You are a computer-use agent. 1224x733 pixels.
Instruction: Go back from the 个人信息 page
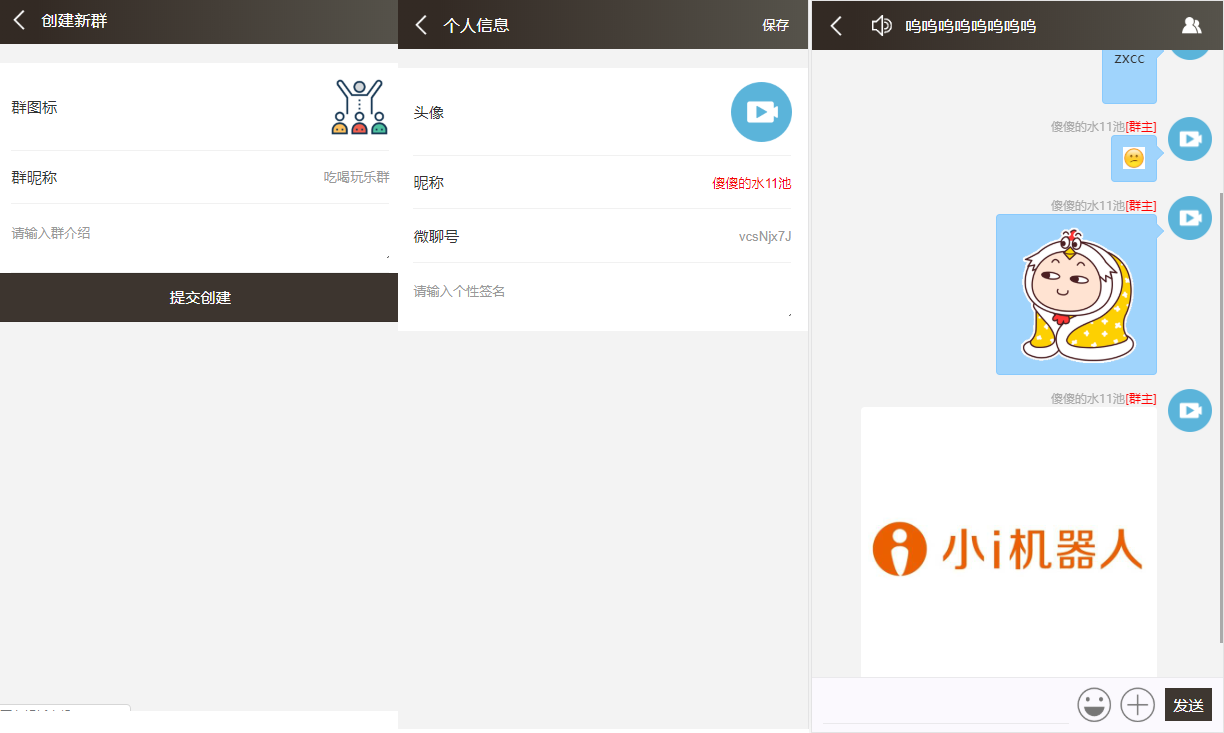pos(421,25)
